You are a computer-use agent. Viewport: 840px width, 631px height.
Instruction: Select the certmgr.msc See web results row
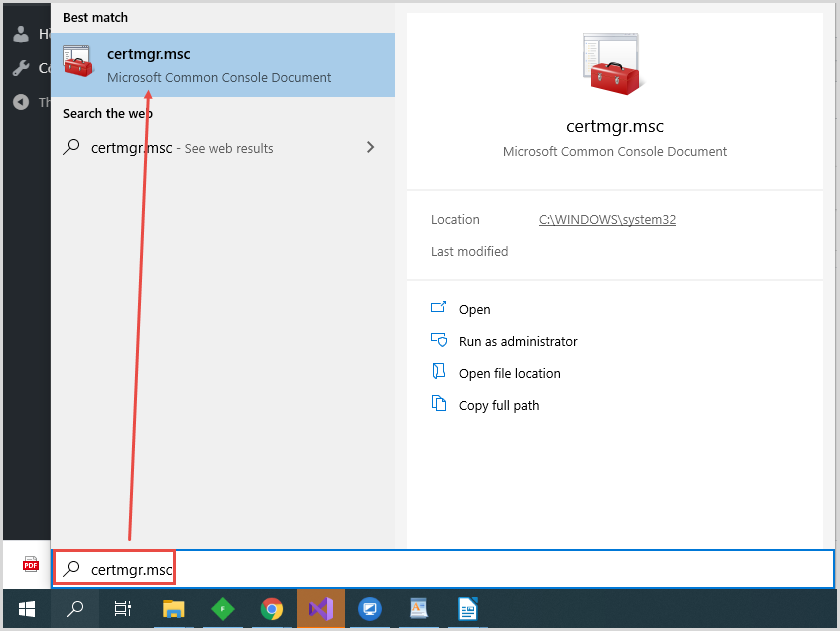coord(223,148)
